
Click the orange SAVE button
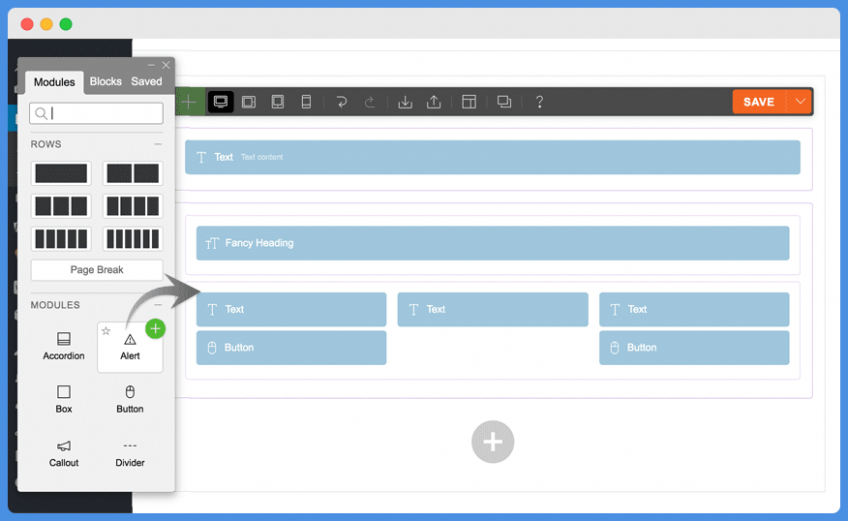tap(758, 102)
